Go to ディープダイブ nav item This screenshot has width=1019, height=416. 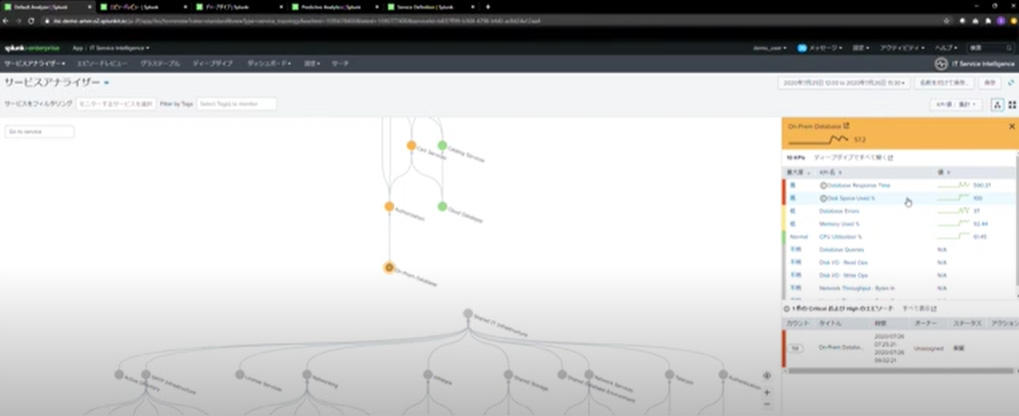coord(213,64)
